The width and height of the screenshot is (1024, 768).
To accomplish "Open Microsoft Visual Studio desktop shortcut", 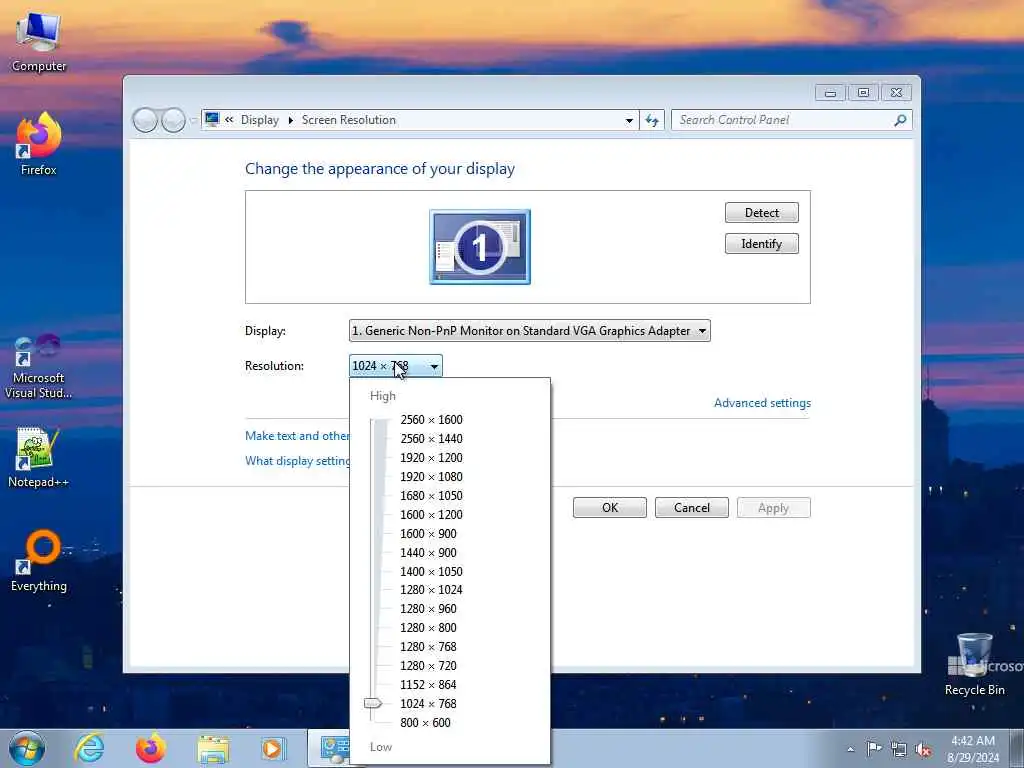I will pyautogui.click(x=39, y=366).
